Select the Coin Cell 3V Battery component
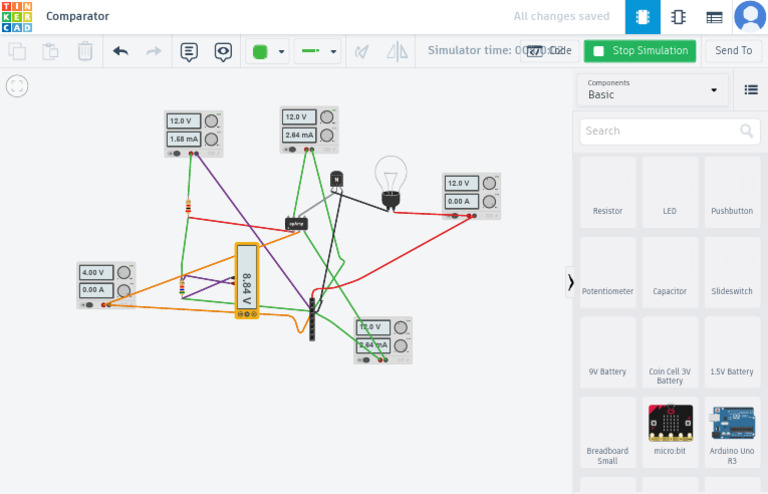Viewport: 768px width, 494px height. click(x=670, y=353)
